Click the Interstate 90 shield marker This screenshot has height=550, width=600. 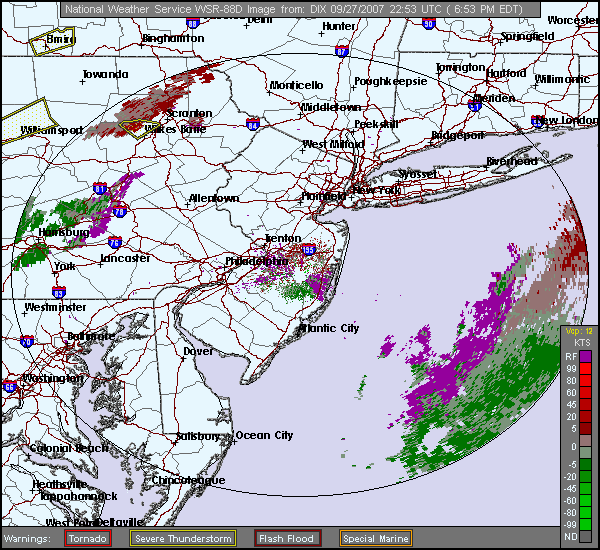pyautogui.click(x=429, y=24)
